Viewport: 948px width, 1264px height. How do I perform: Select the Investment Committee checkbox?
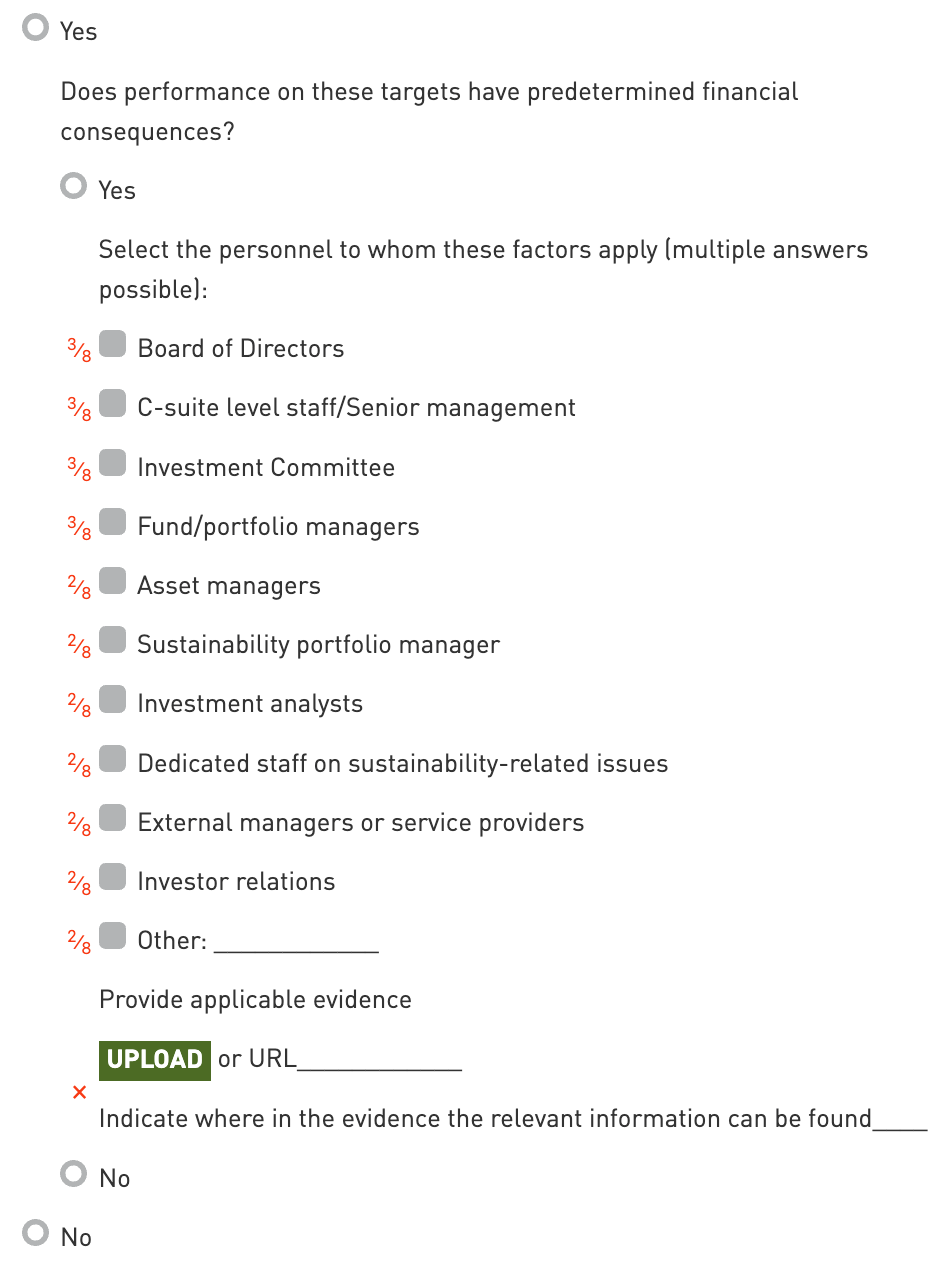click(x=113, y=465)
